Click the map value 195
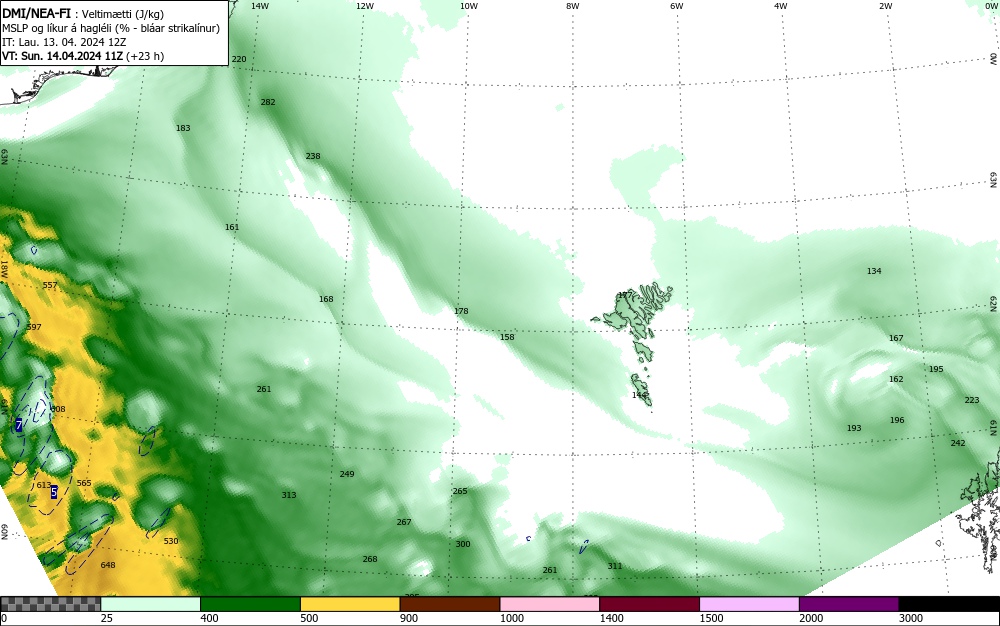This screenshot has width=1000, height=626. (936, 370)
